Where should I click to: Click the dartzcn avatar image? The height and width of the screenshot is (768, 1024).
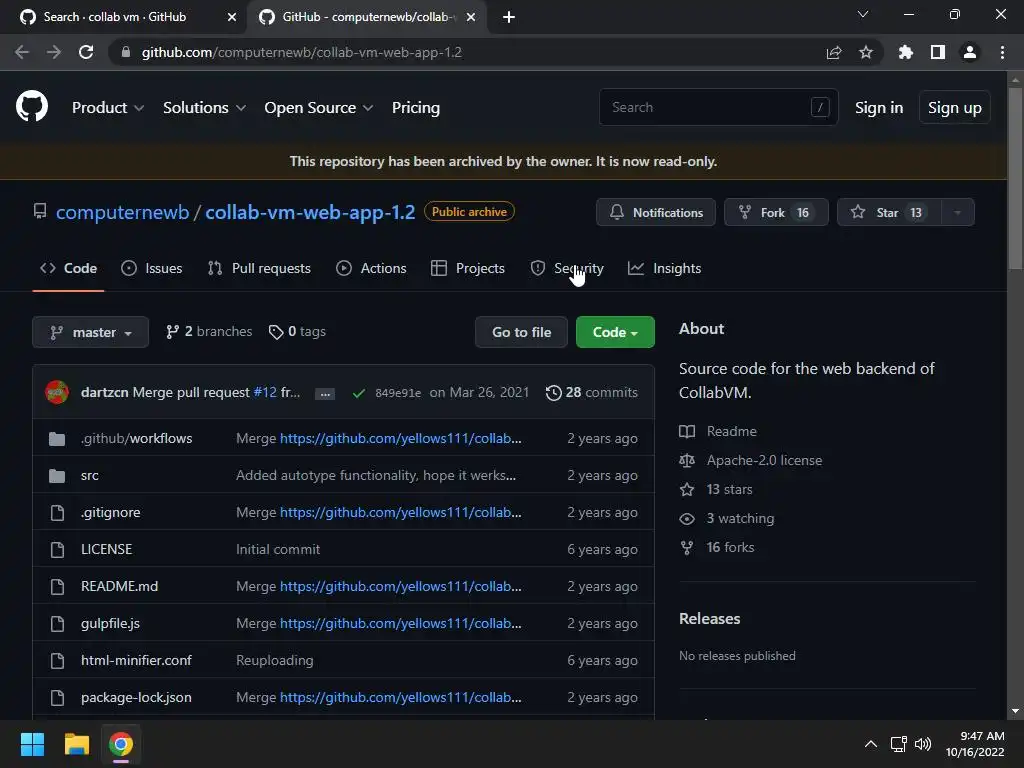point(57,392)
